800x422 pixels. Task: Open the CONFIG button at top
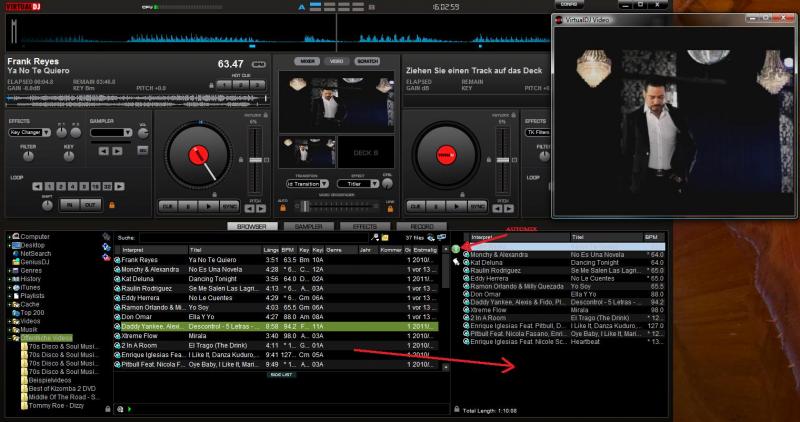point(569,4)
